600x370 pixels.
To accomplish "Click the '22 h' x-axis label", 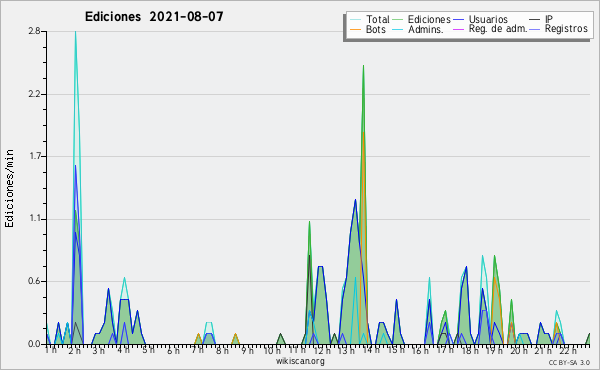I will tap(568, 350).
